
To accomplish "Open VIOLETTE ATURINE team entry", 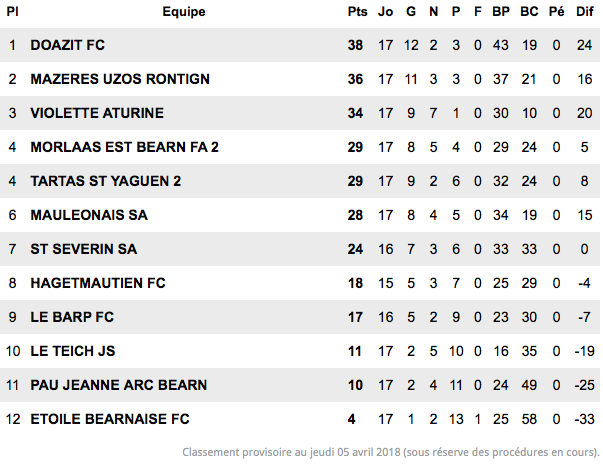I will (97, 113).
